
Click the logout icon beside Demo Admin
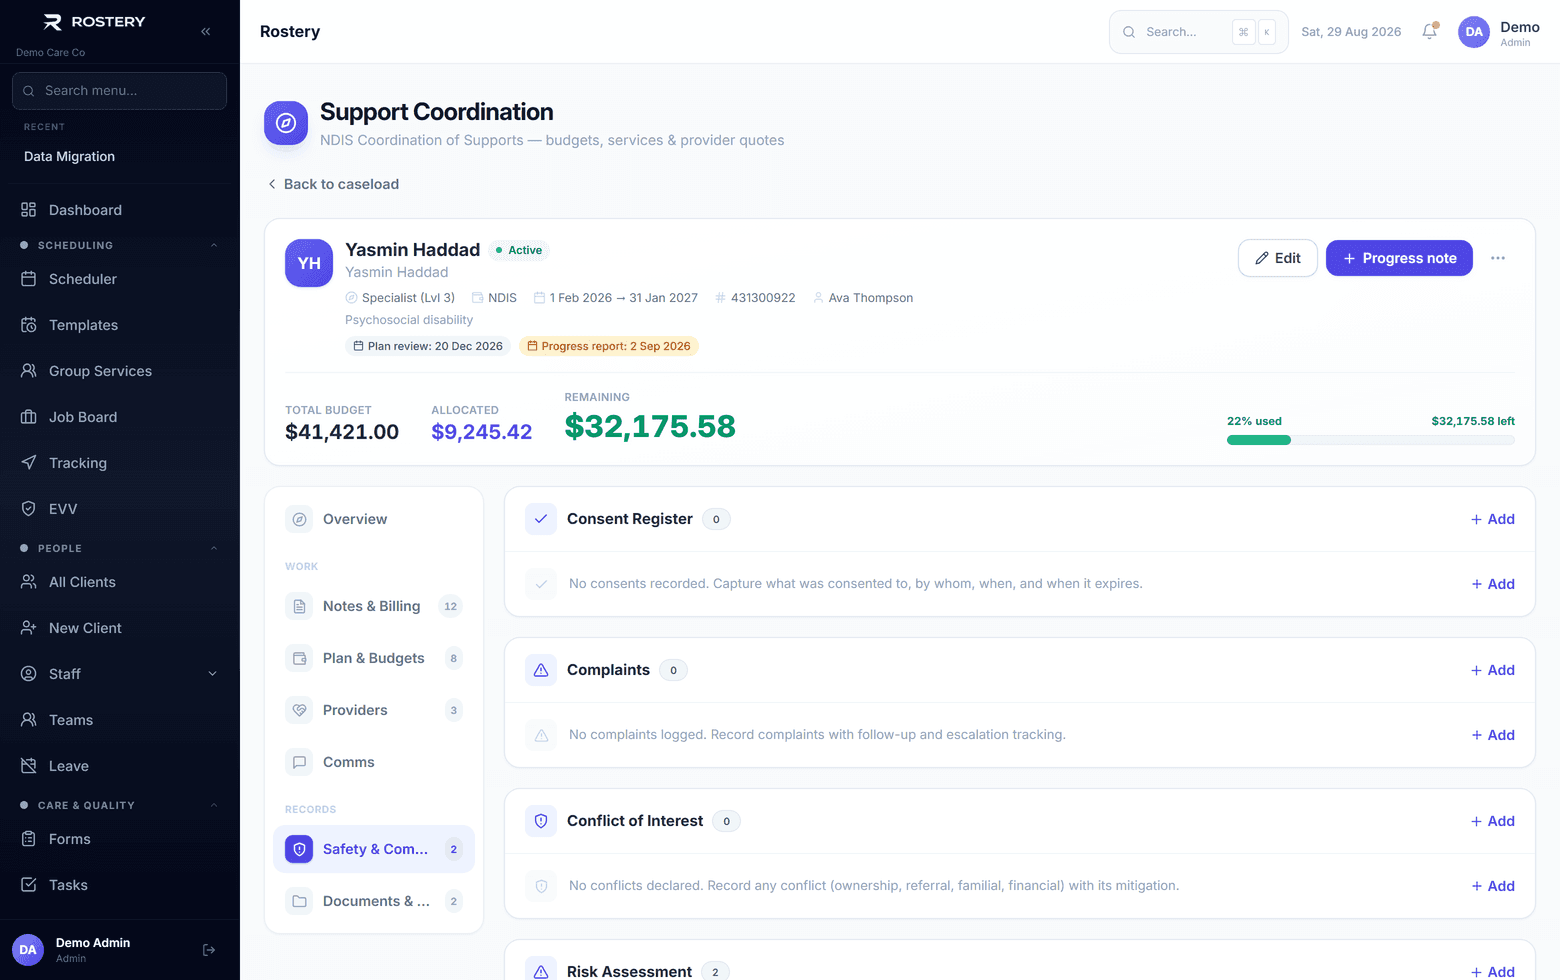[209, 950]
